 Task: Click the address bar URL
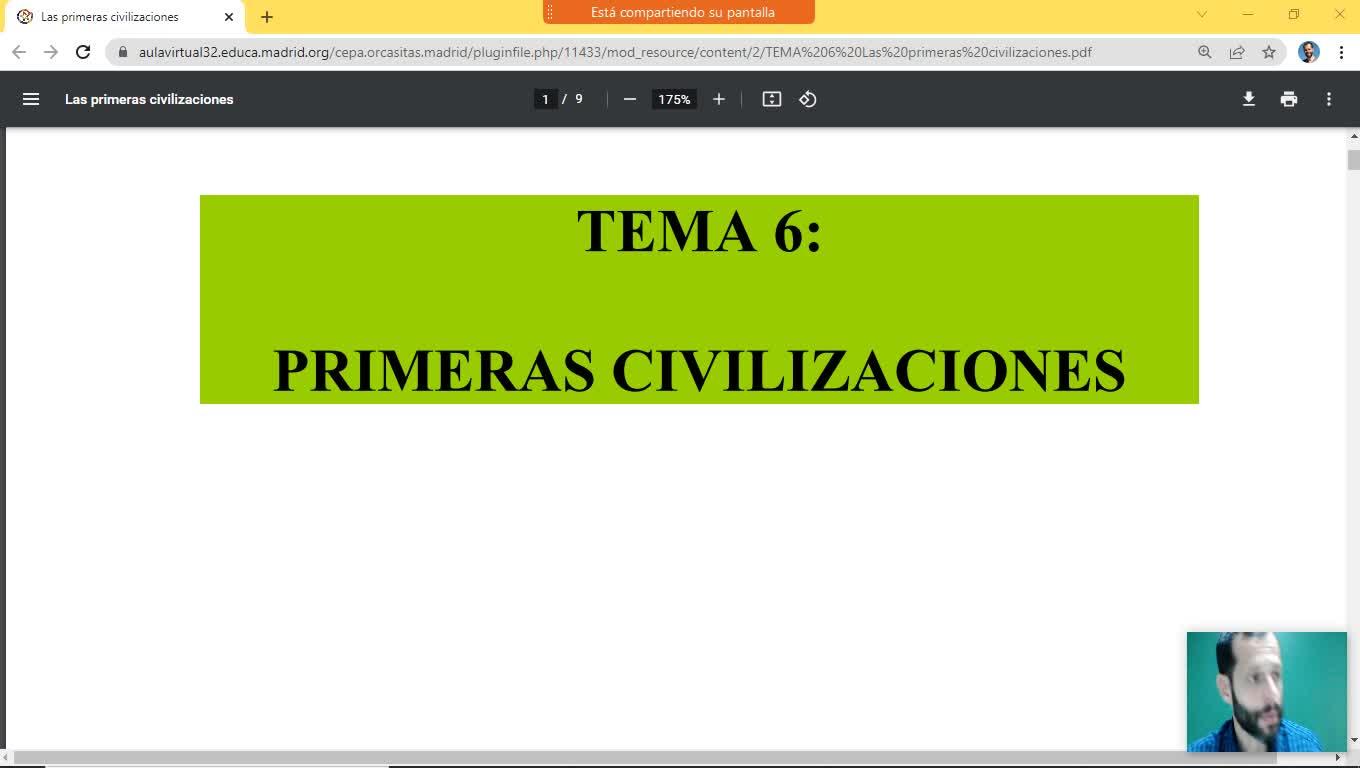[615, 52]
